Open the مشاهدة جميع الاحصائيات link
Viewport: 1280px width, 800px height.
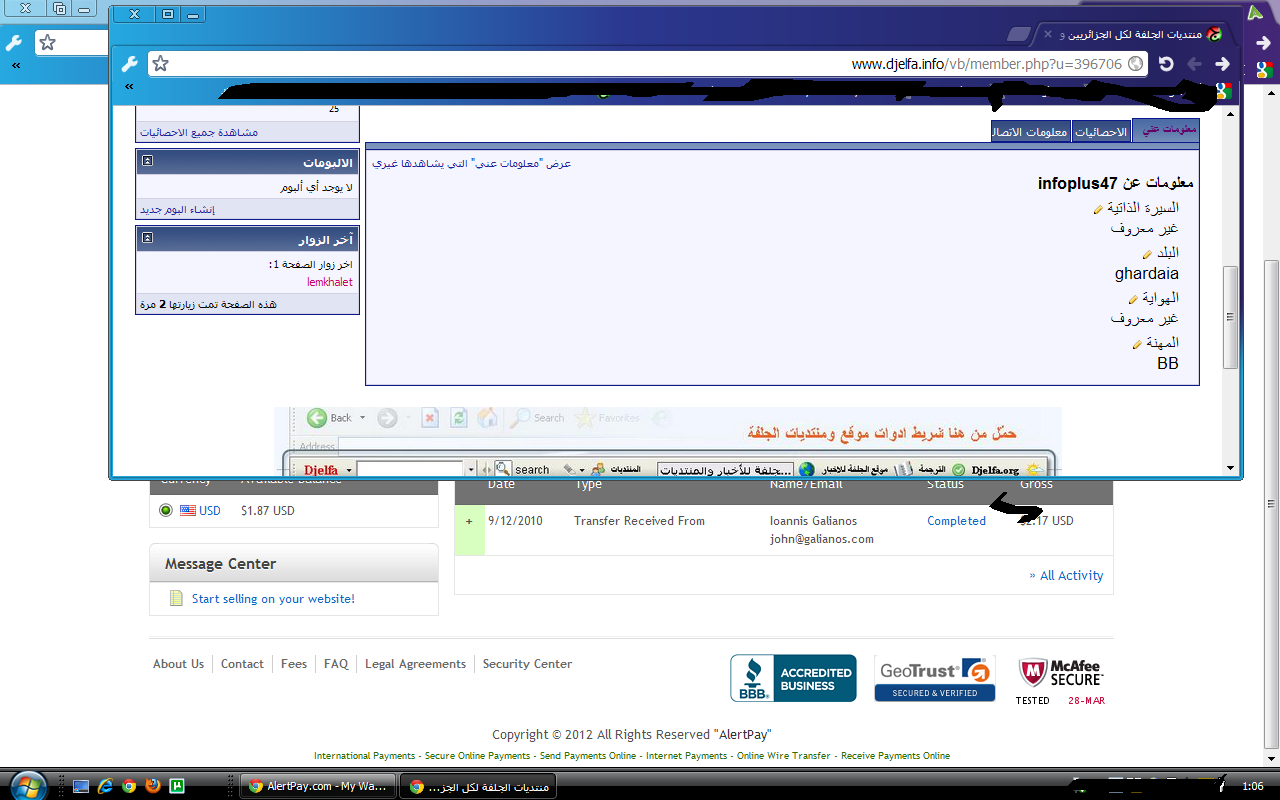198,132
